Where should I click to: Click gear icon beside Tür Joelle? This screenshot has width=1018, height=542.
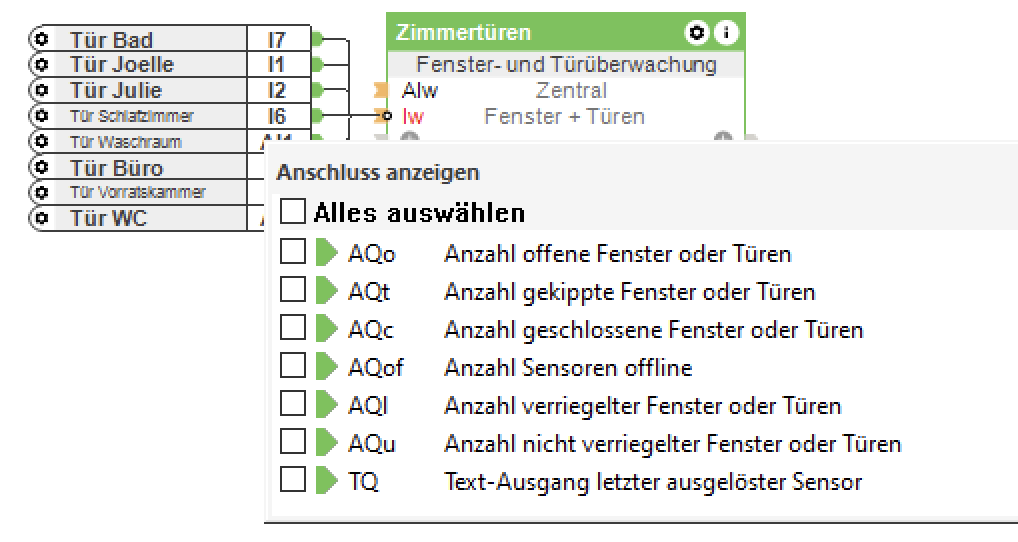[x=42, y=65]
